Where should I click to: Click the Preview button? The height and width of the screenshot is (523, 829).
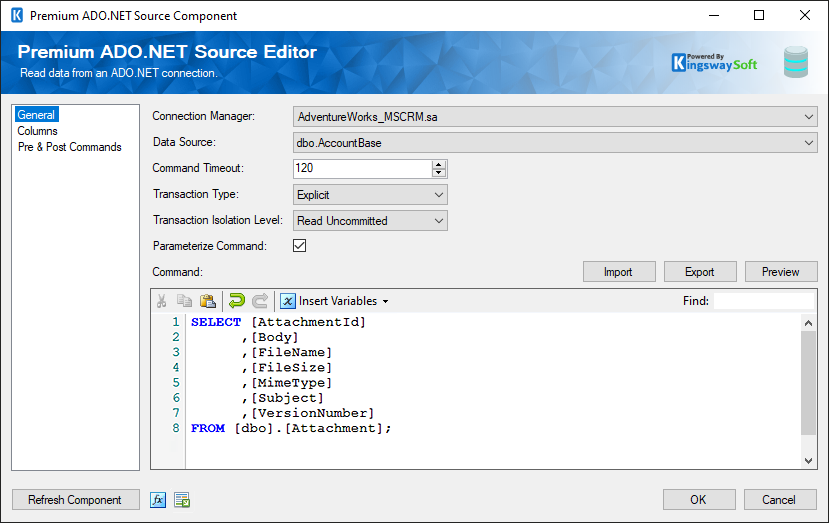coord(781,272)
